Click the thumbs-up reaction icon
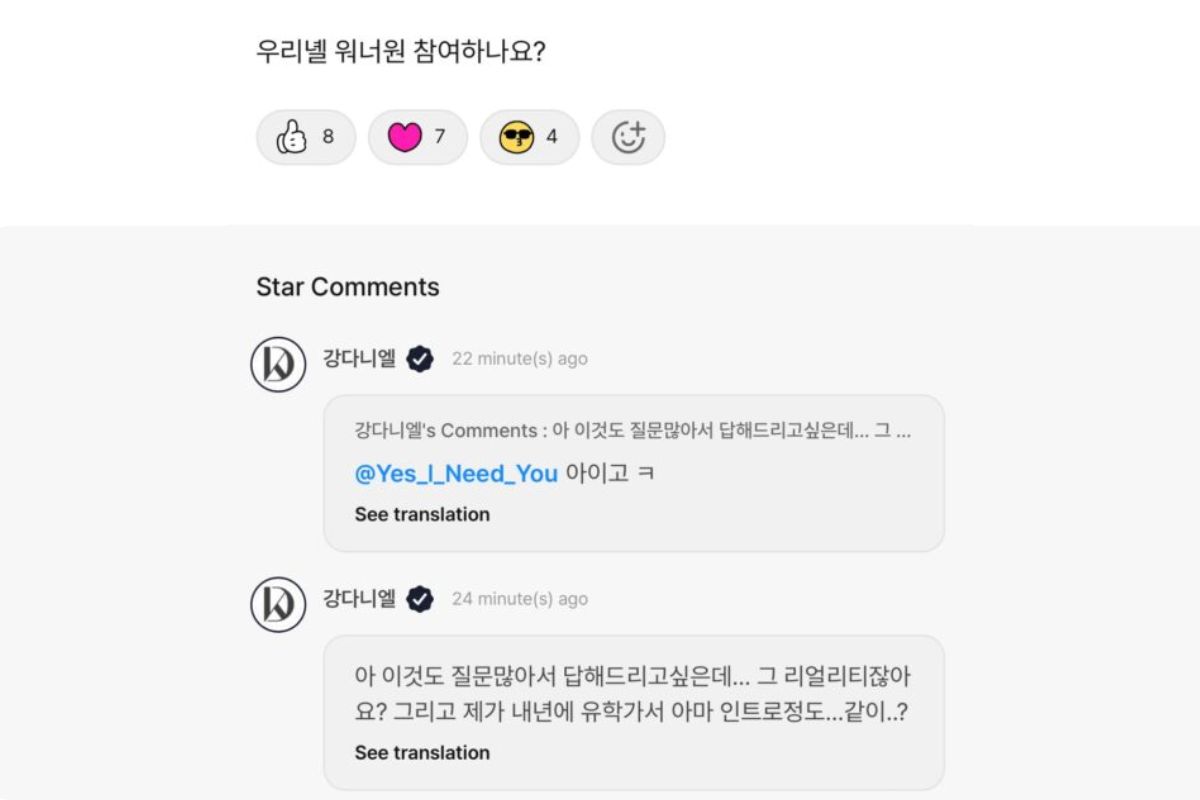 [292, 137]
